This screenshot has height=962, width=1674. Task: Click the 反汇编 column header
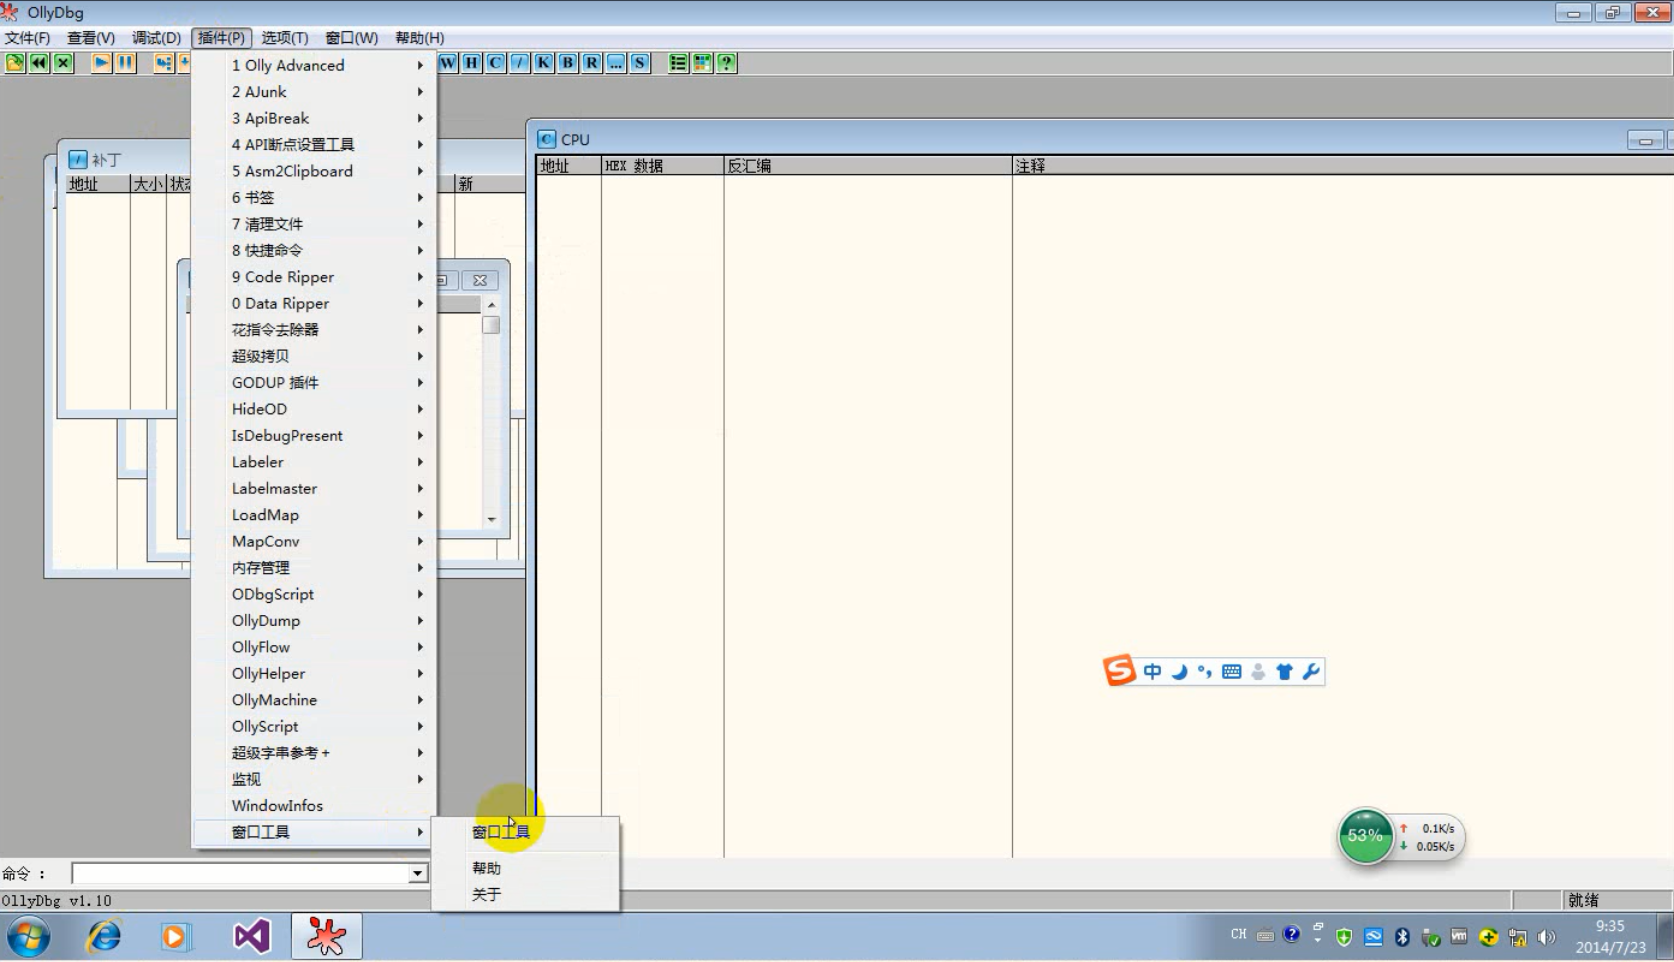(868, 166)
